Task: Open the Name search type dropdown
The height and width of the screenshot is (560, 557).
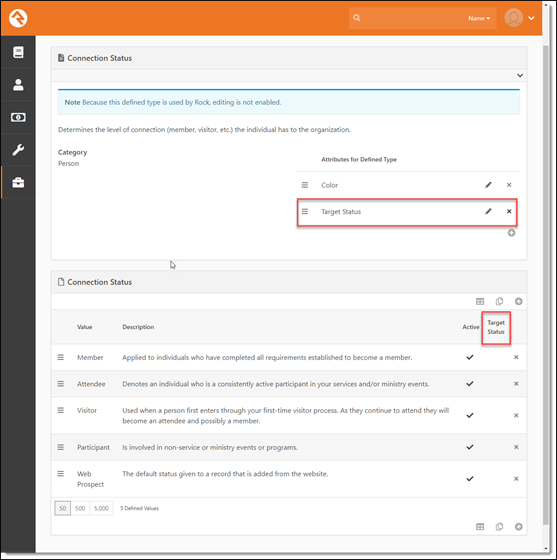Action: 479,18
